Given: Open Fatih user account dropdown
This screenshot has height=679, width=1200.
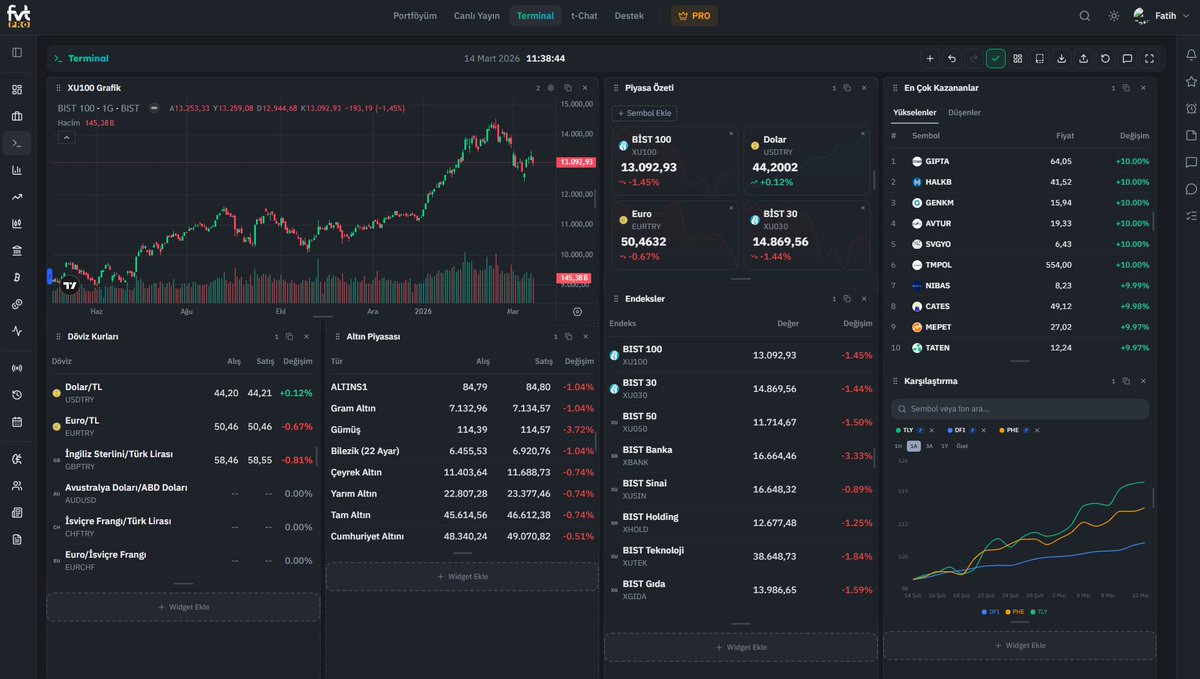Looking at the screenshot, I should tap(1162, 16).
